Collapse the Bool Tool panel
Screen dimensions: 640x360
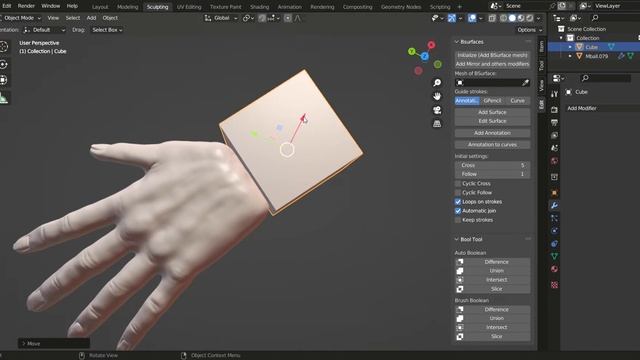tap(457, 240)
